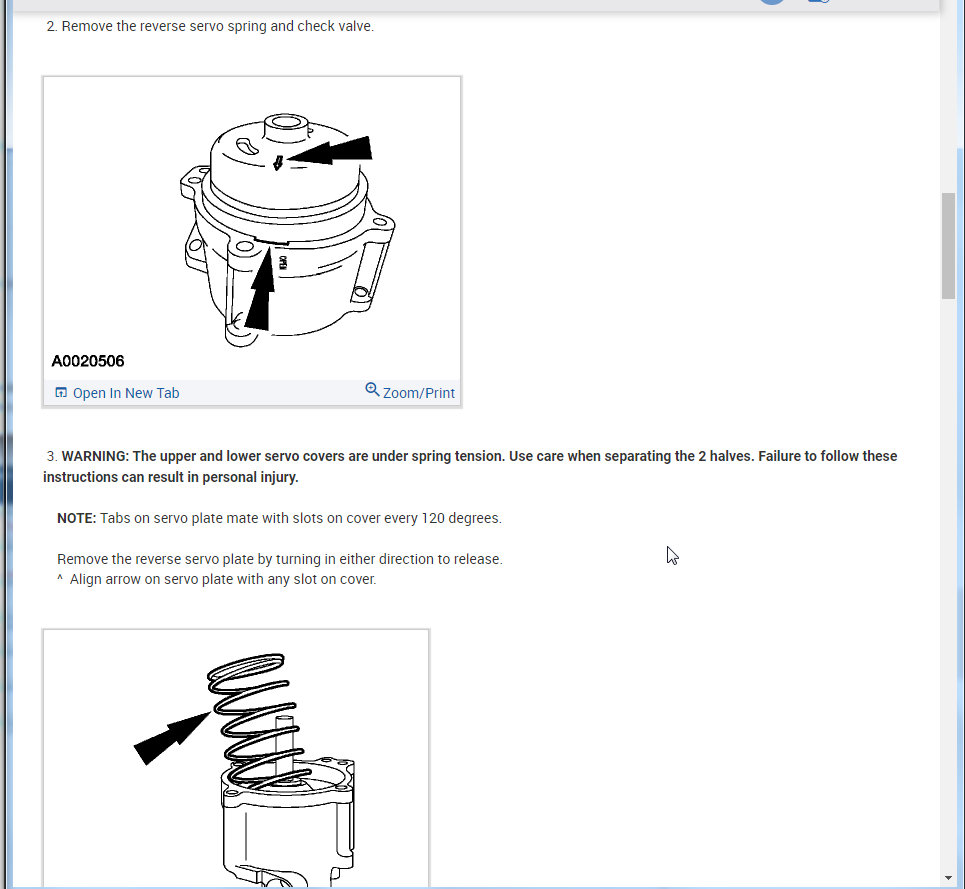
Task: Click 'Remove the reverse servo plate by turning' line
Action: [x=280, y=559]
